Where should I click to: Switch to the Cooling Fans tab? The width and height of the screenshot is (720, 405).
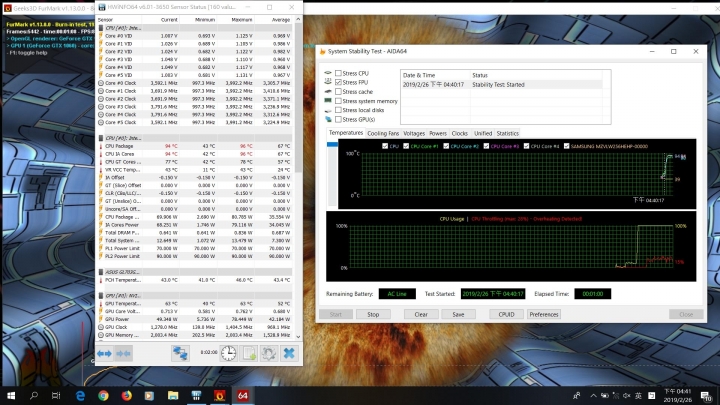383,133
